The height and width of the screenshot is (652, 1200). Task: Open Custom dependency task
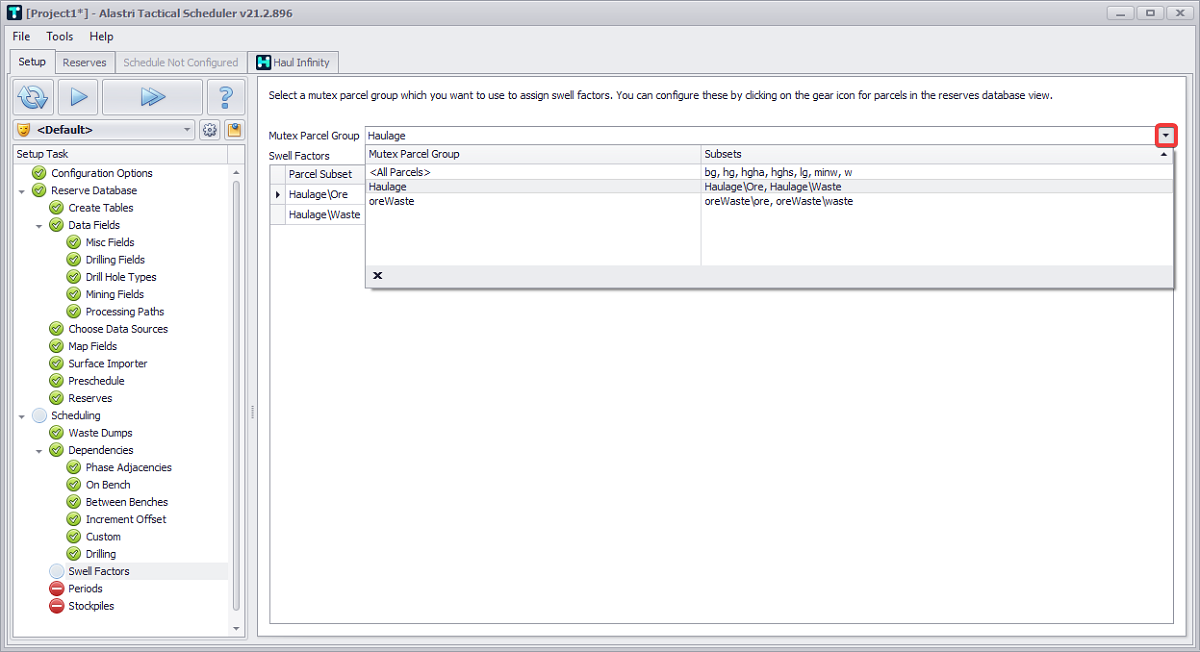point(103,537)
